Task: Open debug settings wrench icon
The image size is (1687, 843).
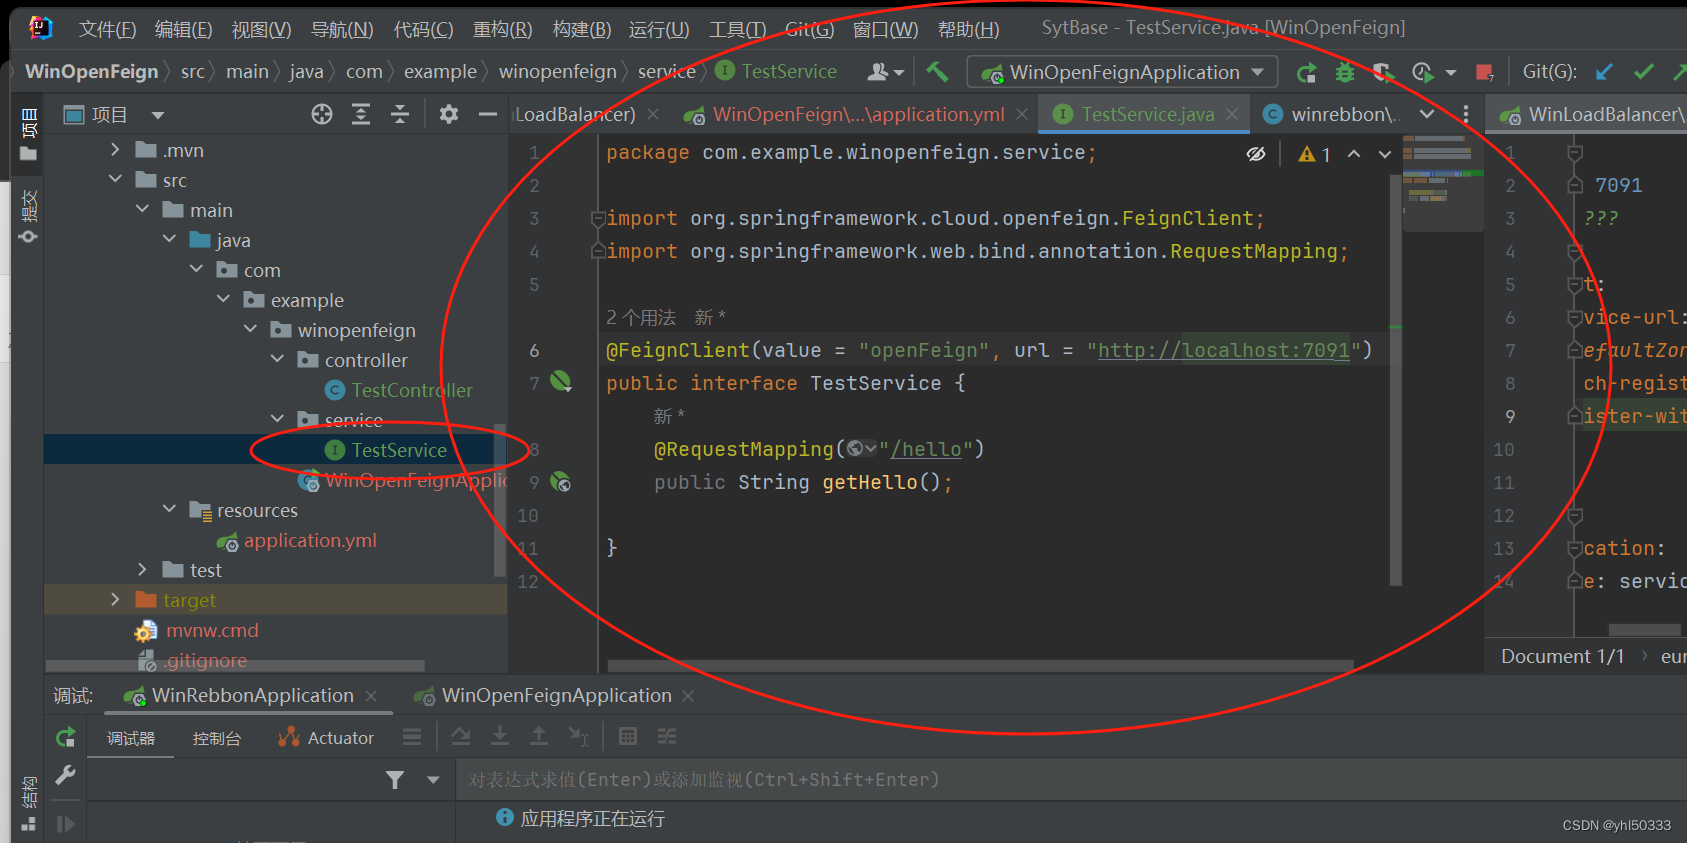Action: click(66, 775)
